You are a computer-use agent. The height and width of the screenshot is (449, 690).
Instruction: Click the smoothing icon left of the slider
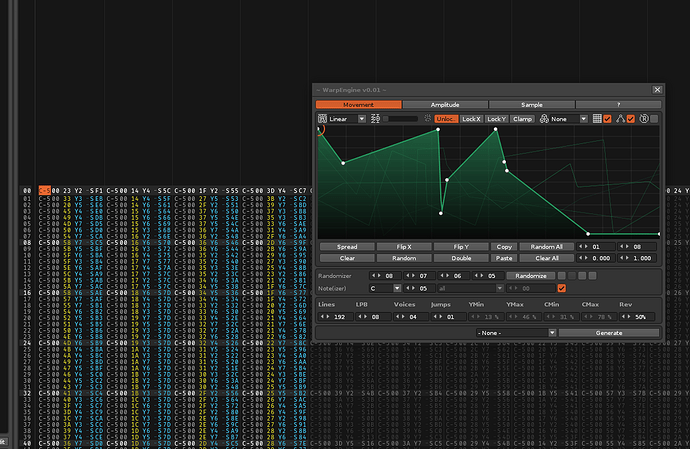[375, 118]
